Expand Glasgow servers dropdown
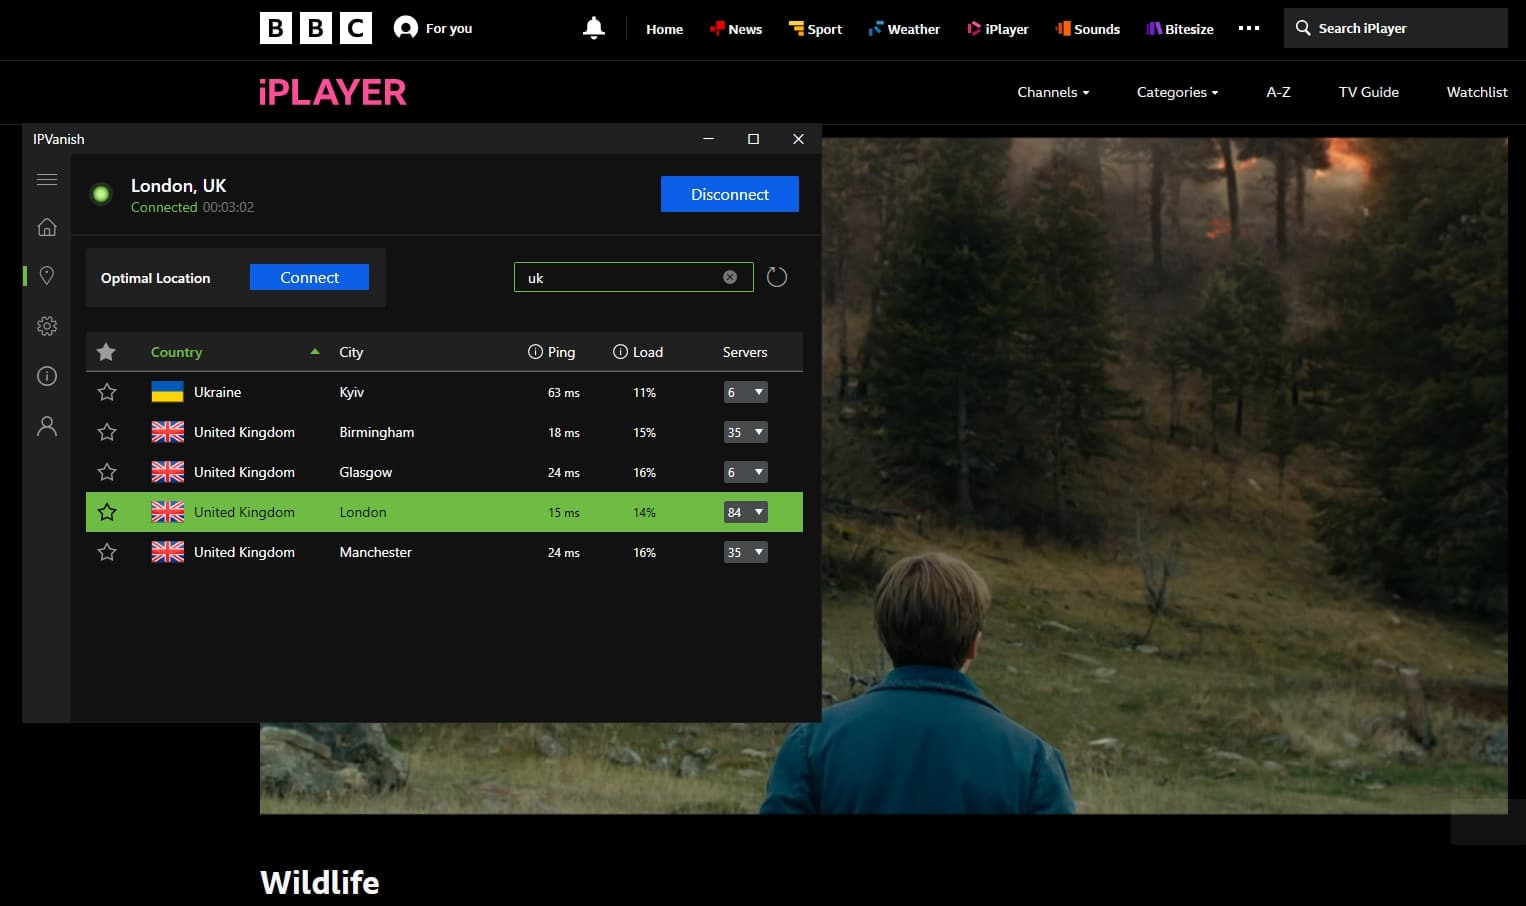This screenshot has width=1526, height=906. [x=745, y=472]
